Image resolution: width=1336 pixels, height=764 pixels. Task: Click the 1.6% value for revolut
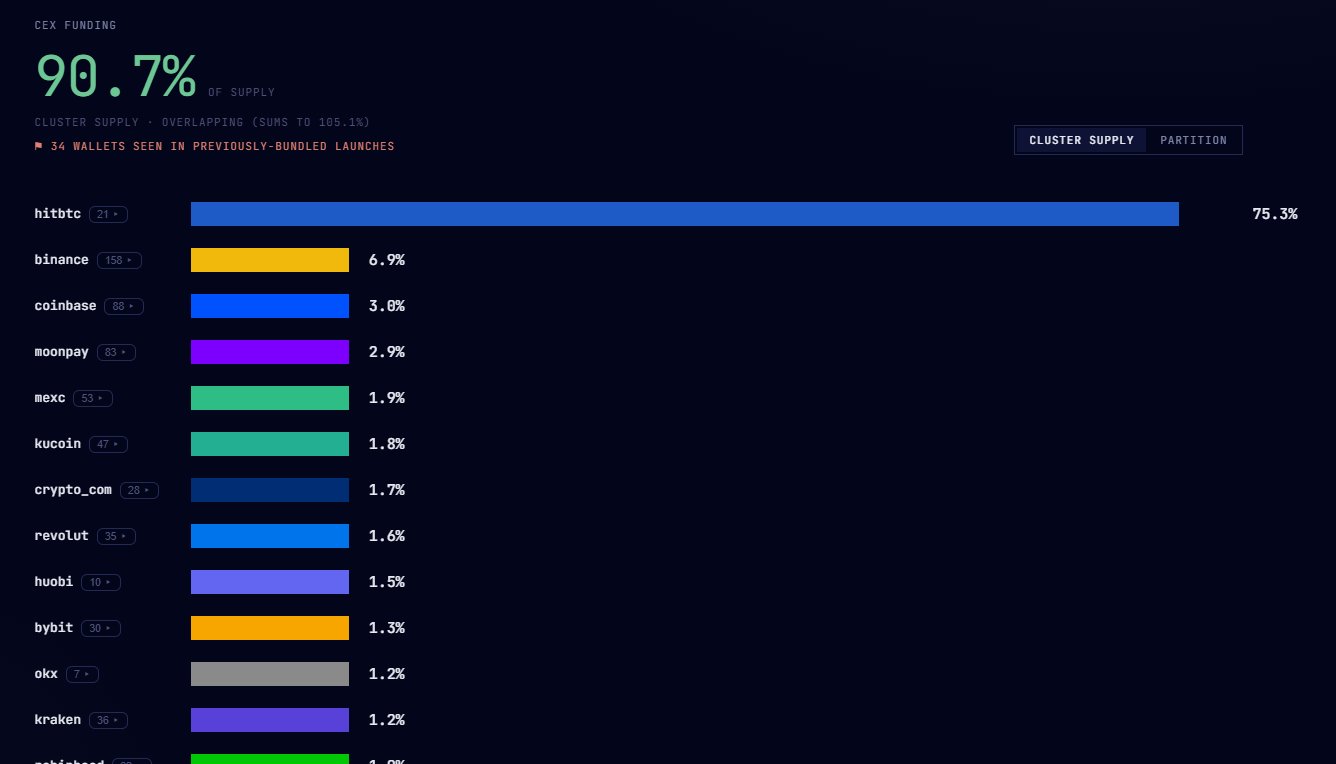[x=387, y=536]
